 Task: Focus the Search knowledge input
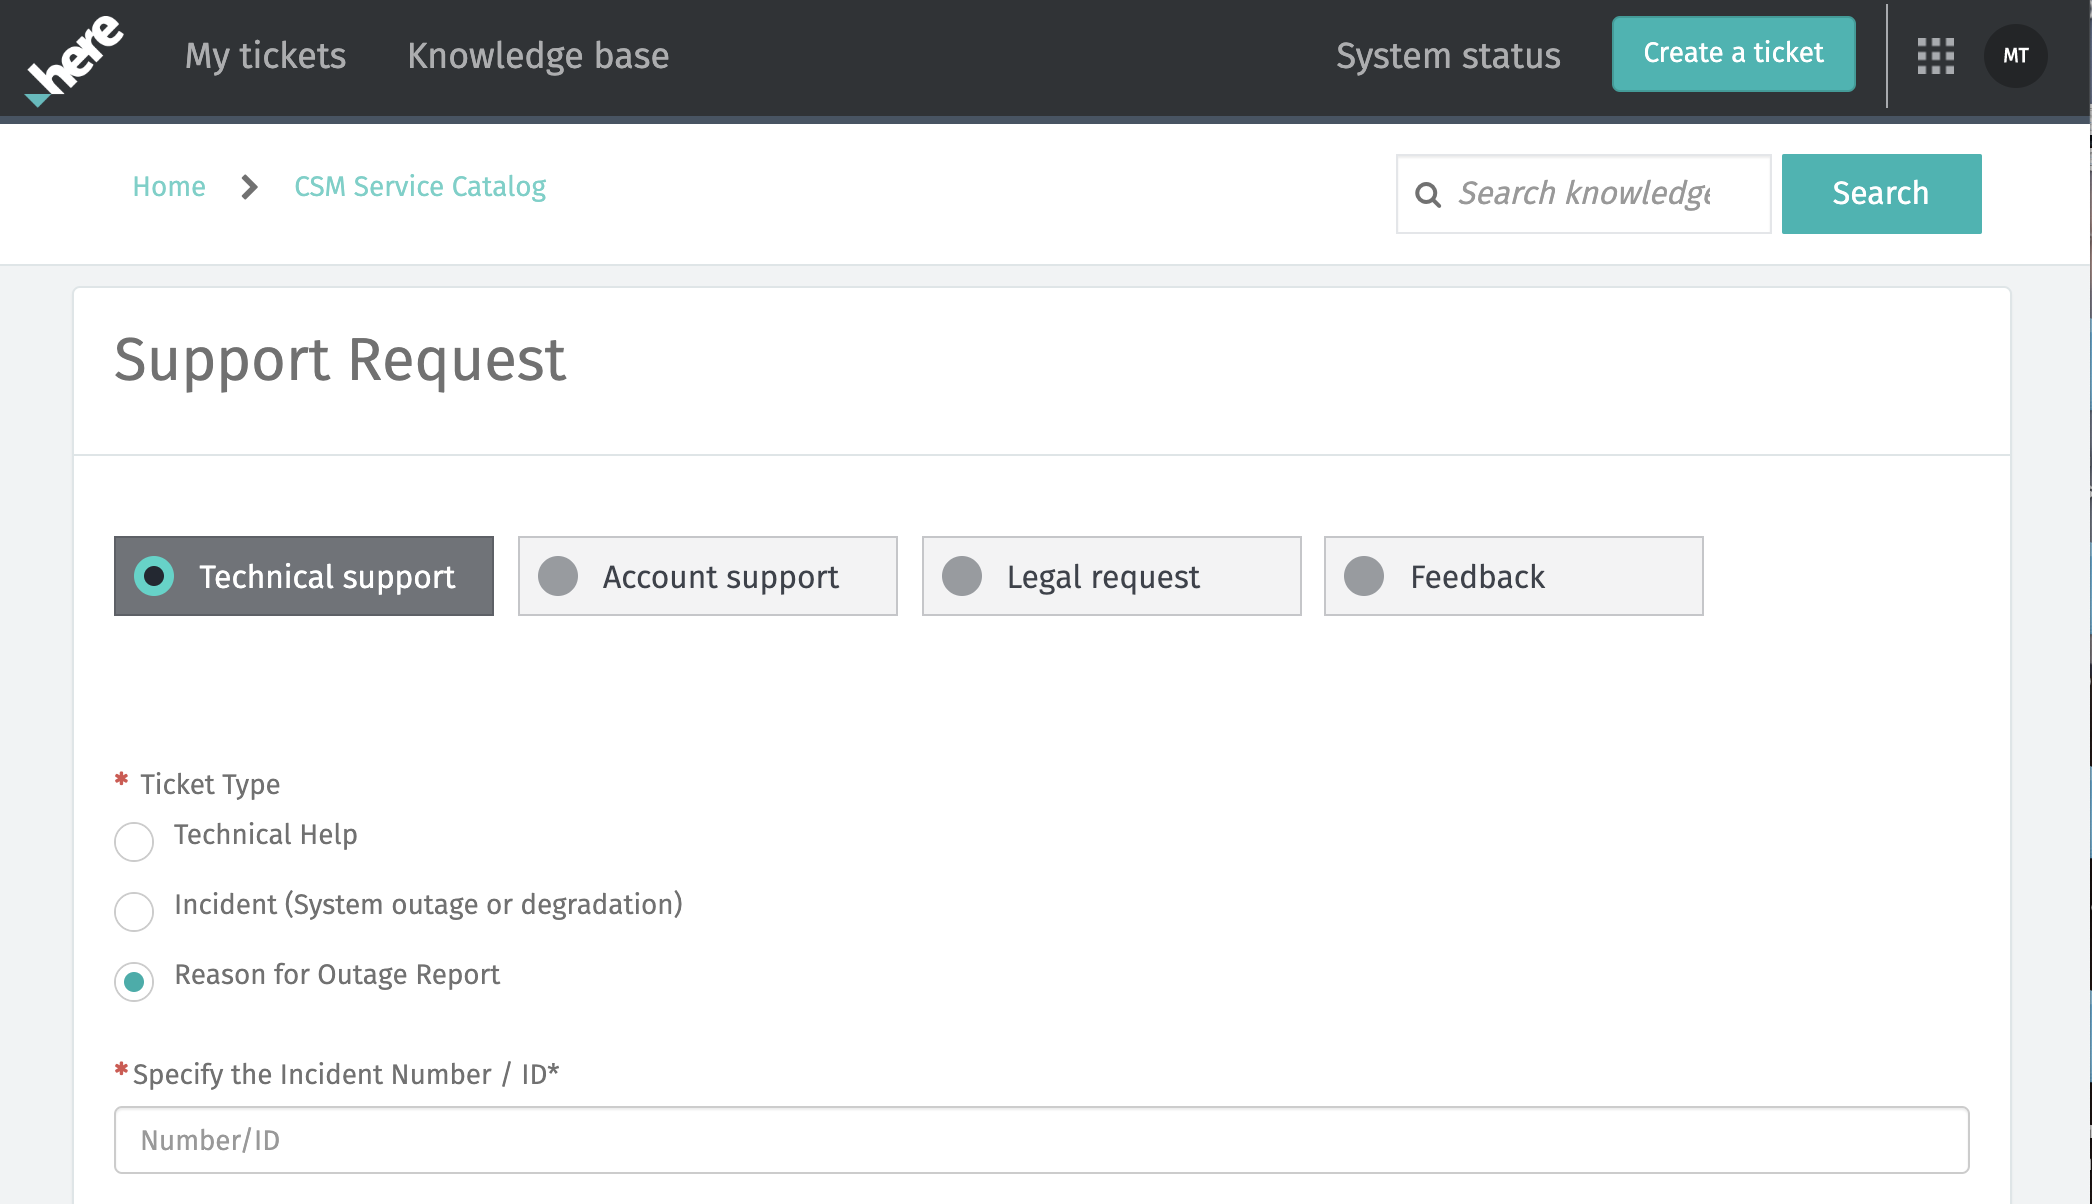pyautogui.click(x=1584, y=194)
